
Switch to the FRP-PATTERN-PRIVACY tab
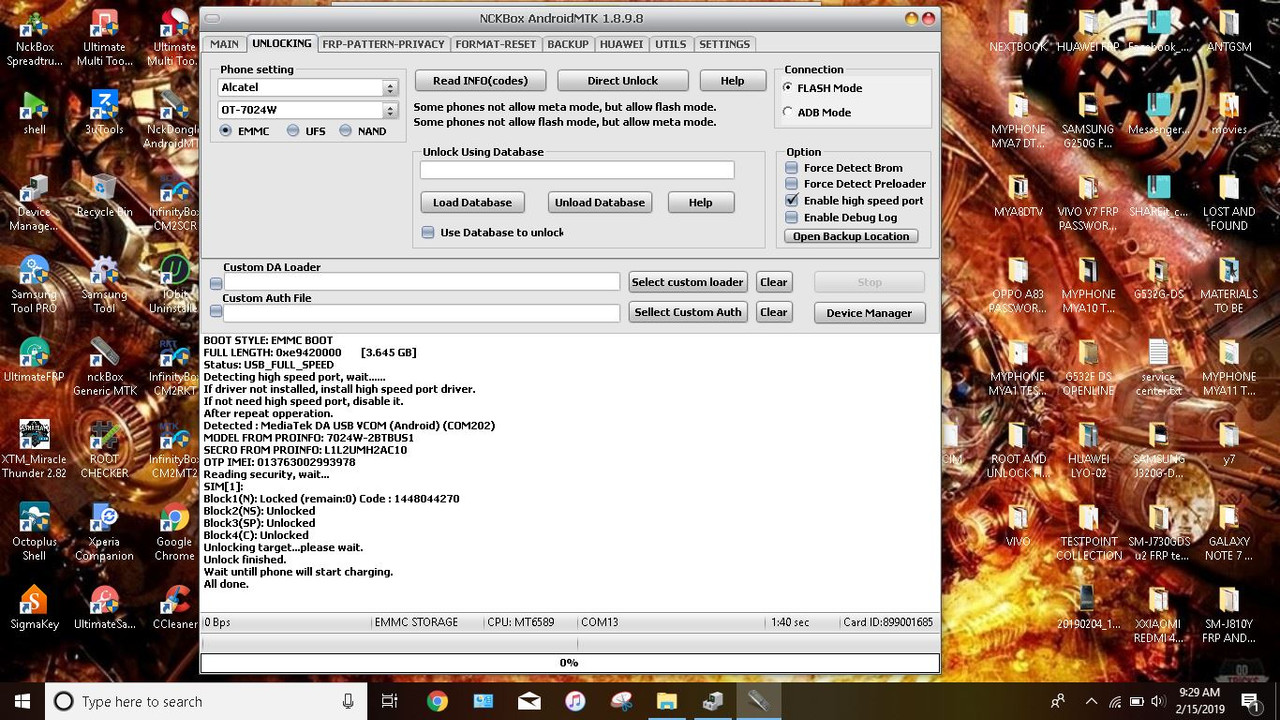[383, 44]
